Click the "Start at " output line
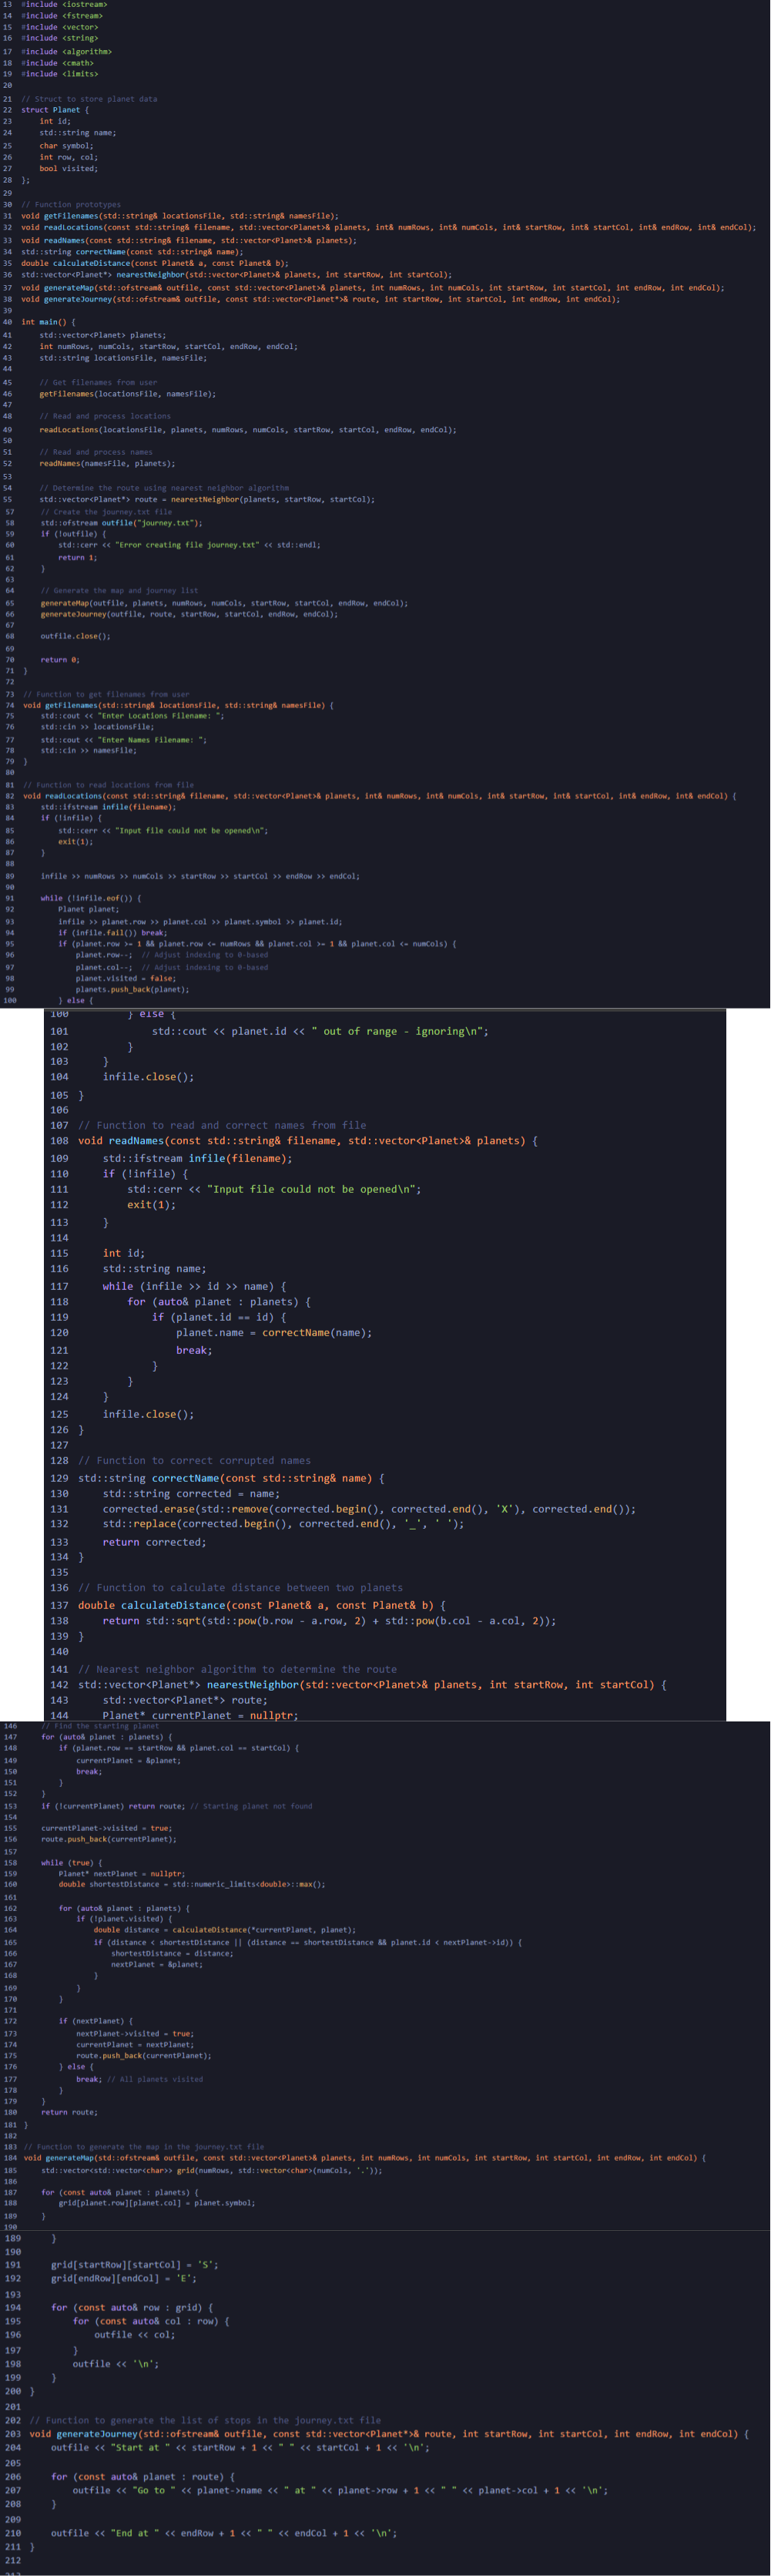 point(240,2448)
